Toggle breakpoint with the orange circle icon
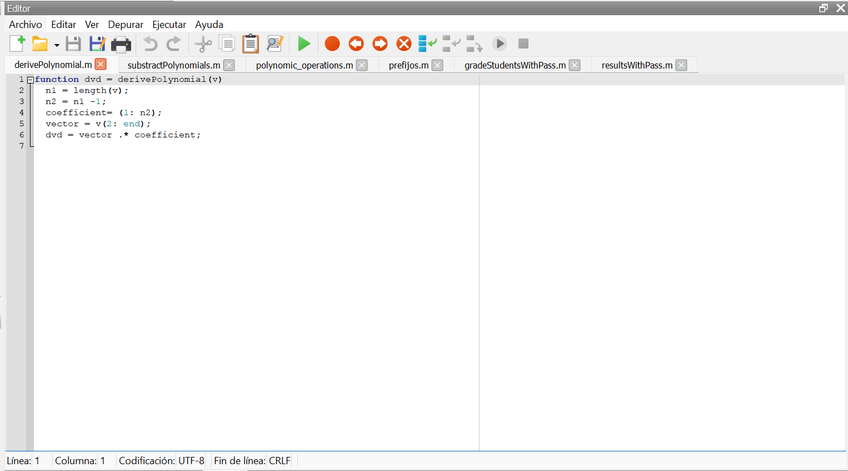Screen dimensions: 848x471 pos(332,44)
